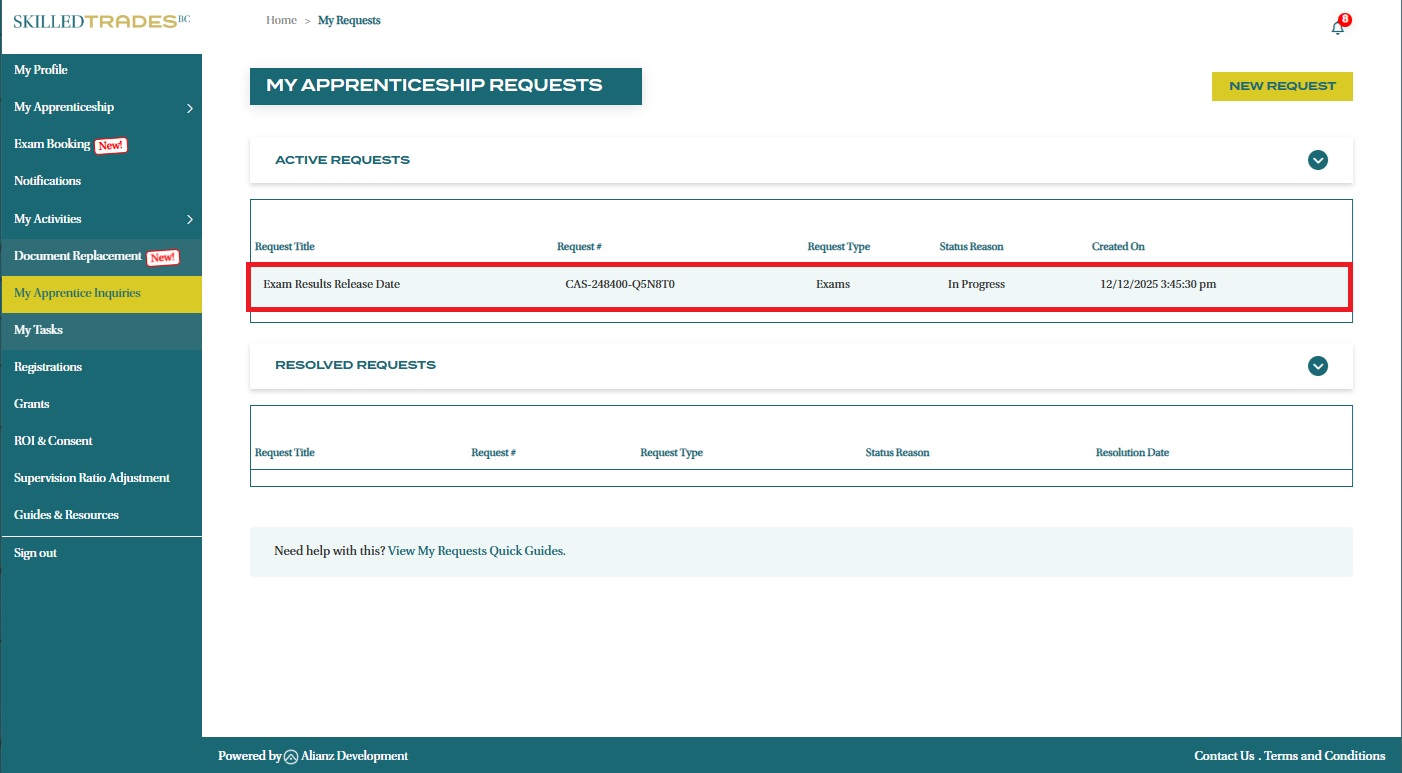Viewport: 1402px width, 773px height.
Task: Go to Exam Booking in sidebar
Action: tap(52, 144)
